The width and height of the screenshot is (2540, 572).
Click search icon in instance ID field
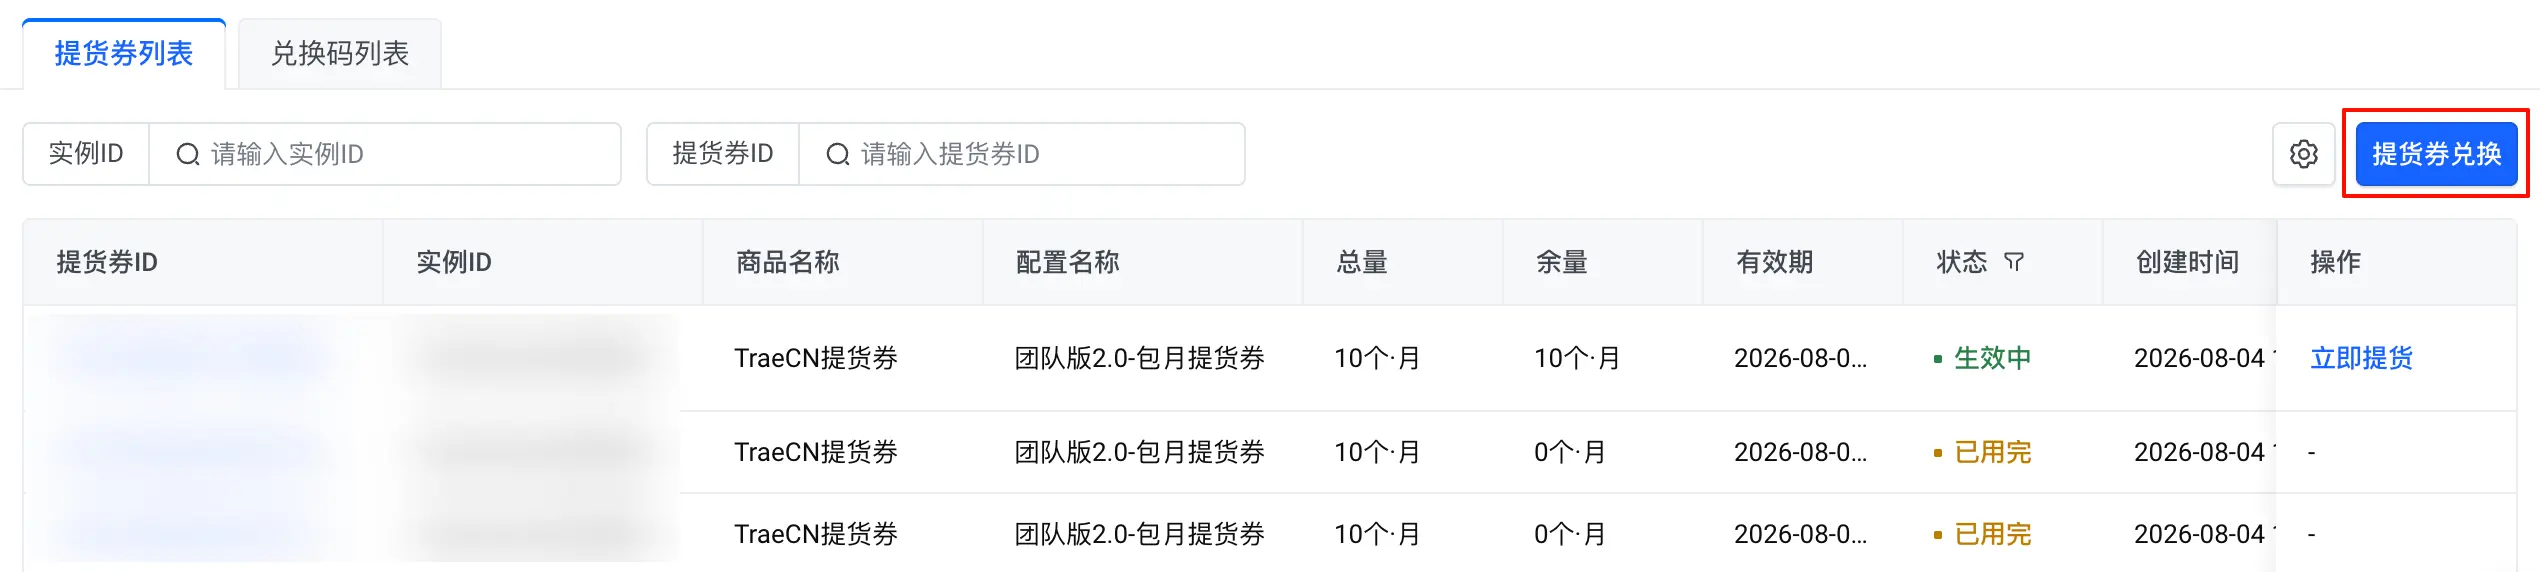[x=188, y=154]
